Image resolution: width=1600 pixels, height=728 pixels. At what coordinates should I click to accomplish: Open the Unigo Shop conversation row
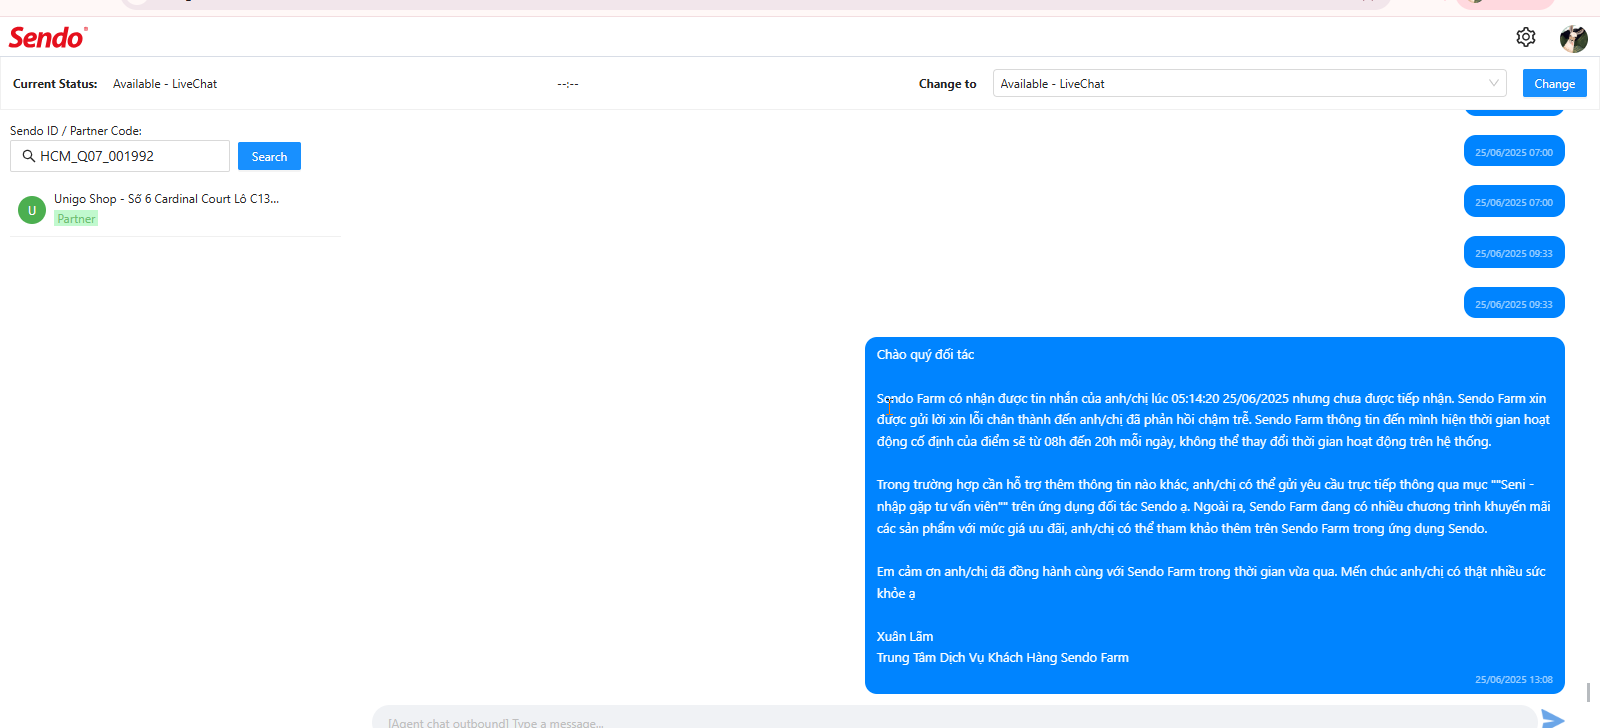[175, 209]
